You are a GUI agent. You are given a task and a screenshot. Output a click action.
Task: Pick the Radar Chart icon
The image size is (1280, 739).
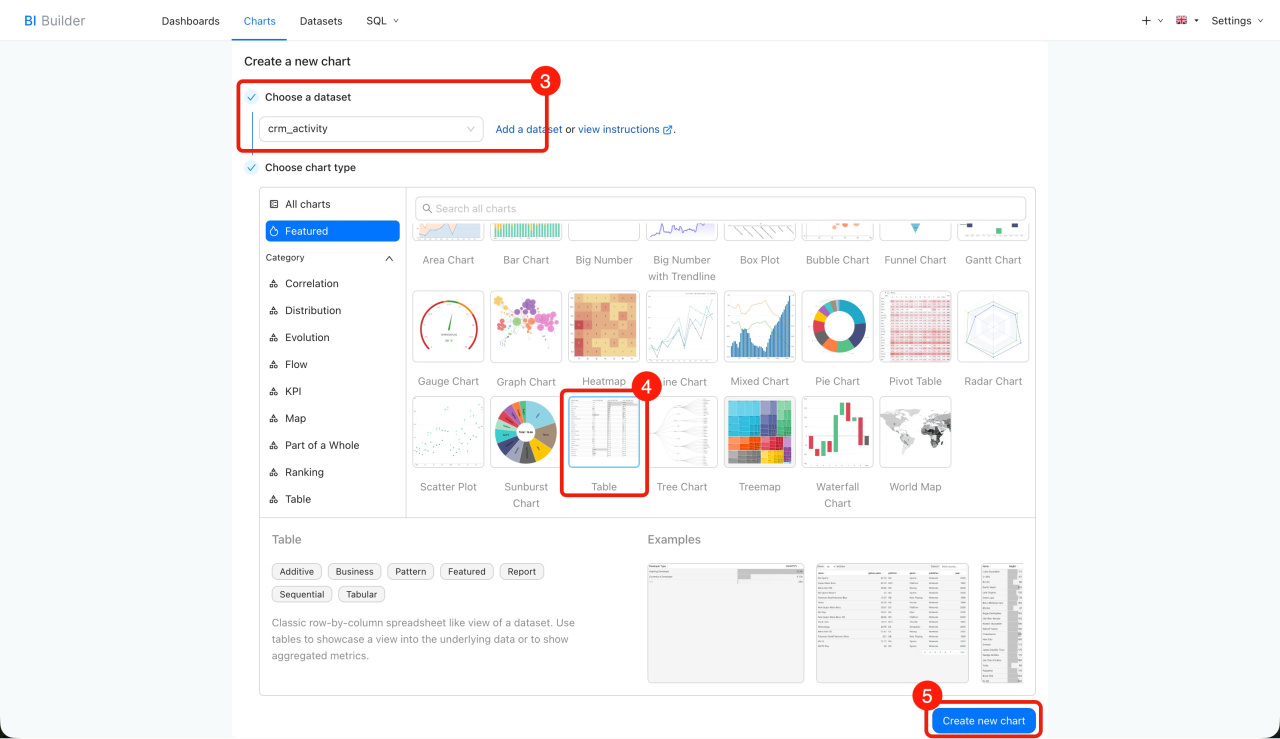(x=993, y=327)
